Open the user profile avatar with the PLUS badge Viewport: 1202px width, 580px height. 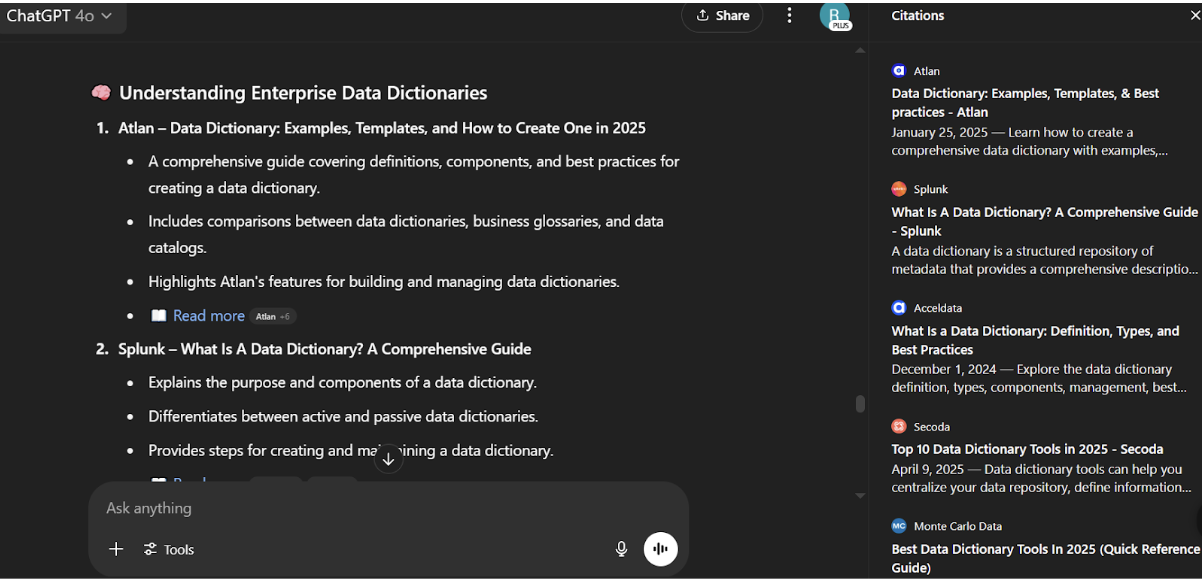tap(834, 15)
